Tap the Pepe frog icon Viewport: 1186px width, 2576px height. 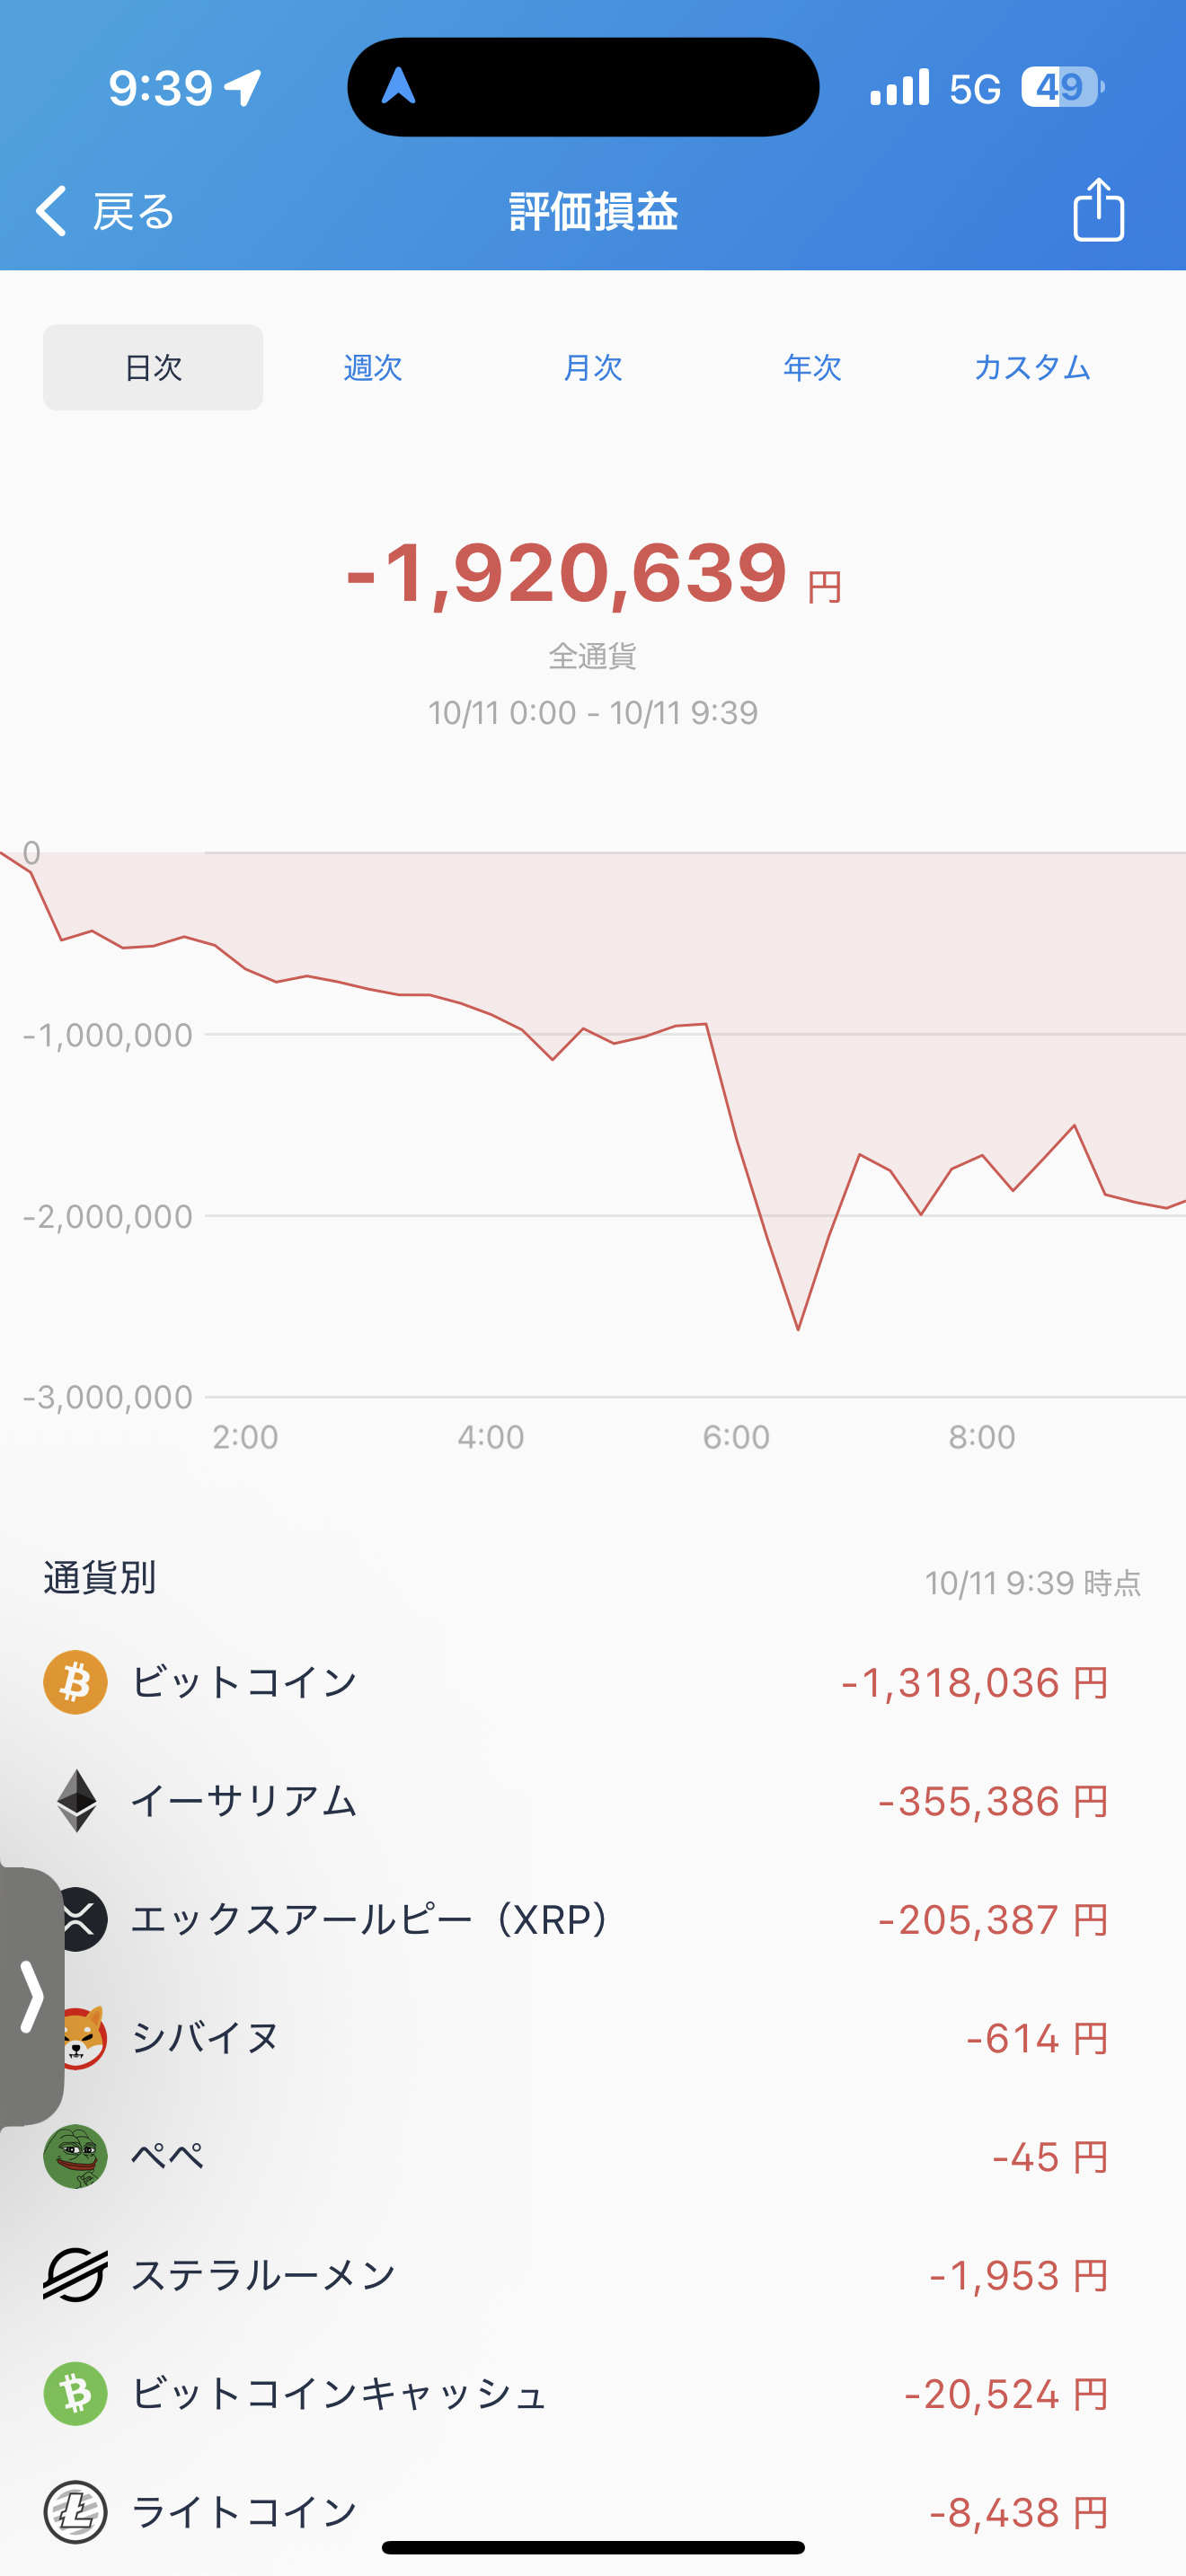pos(75,2157)
